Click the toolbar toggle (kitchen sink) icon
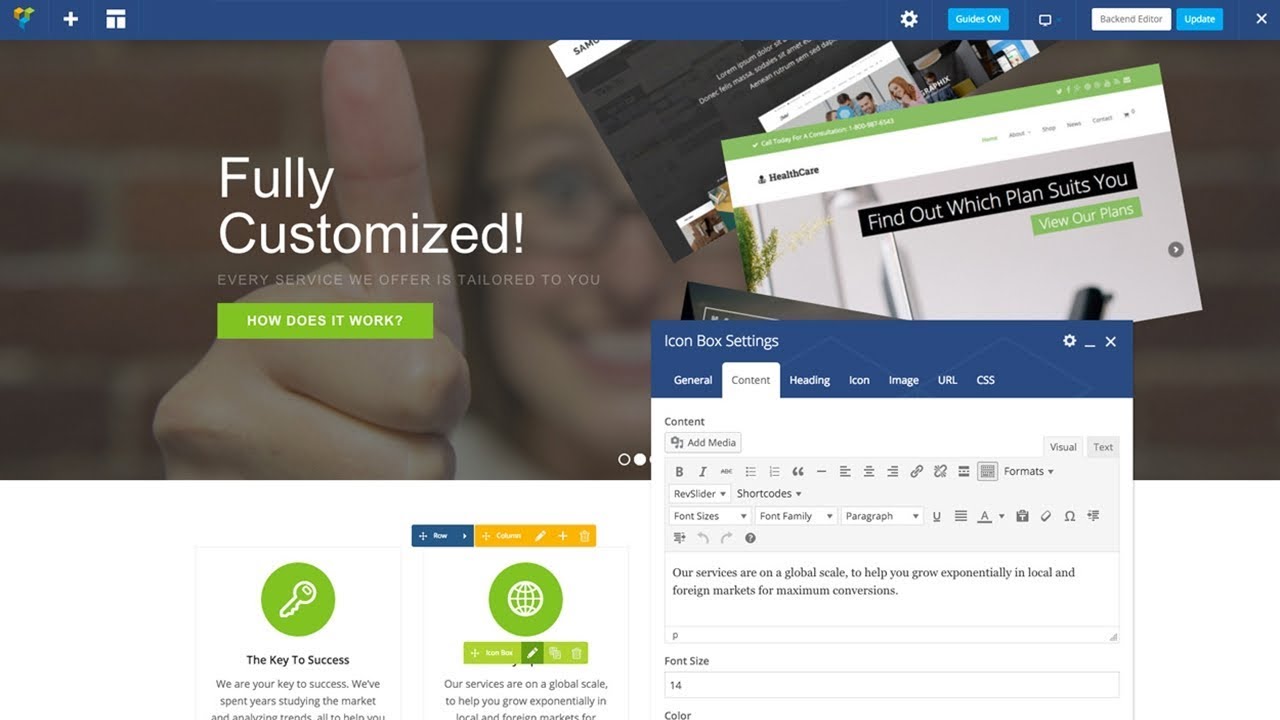The width and height of the screenshot is (1280, 720). coord(988,471)
